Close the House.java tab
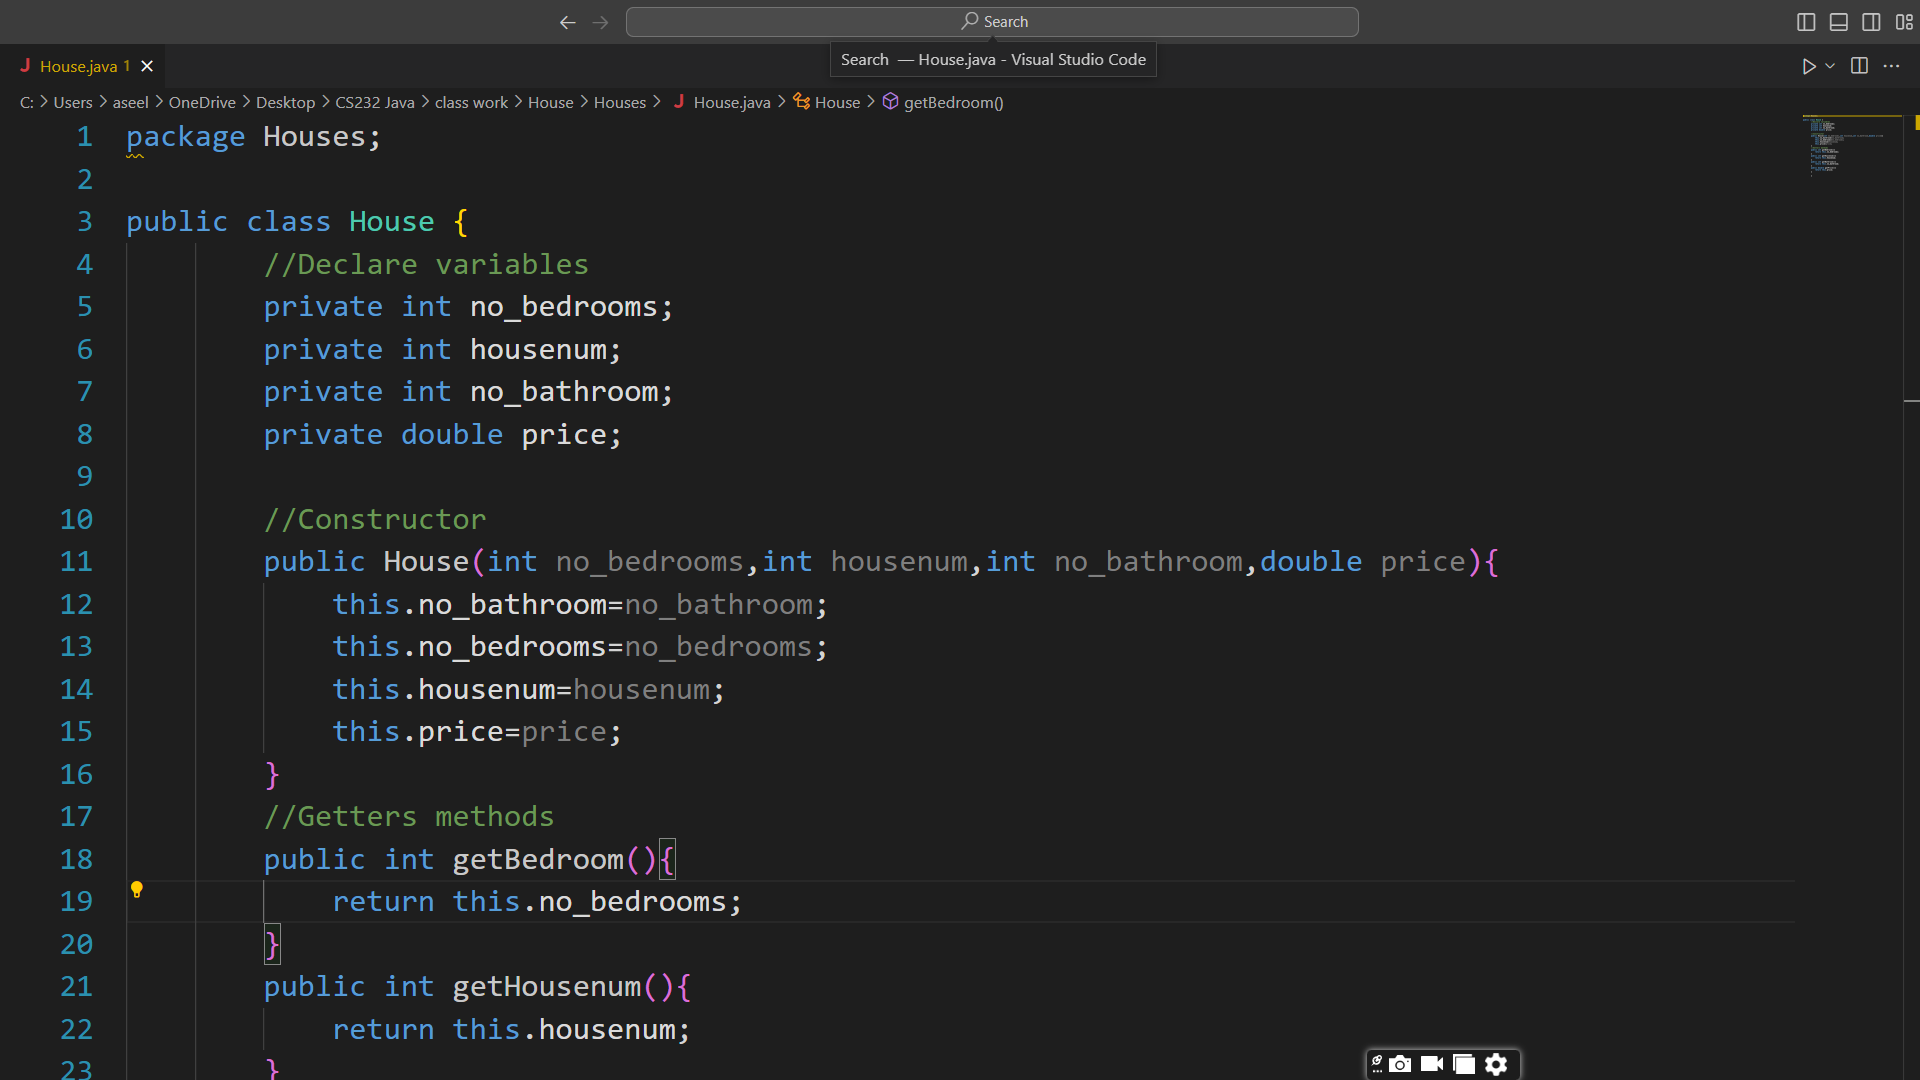This screenshot has width=1920, height=1080. point(147,66)
